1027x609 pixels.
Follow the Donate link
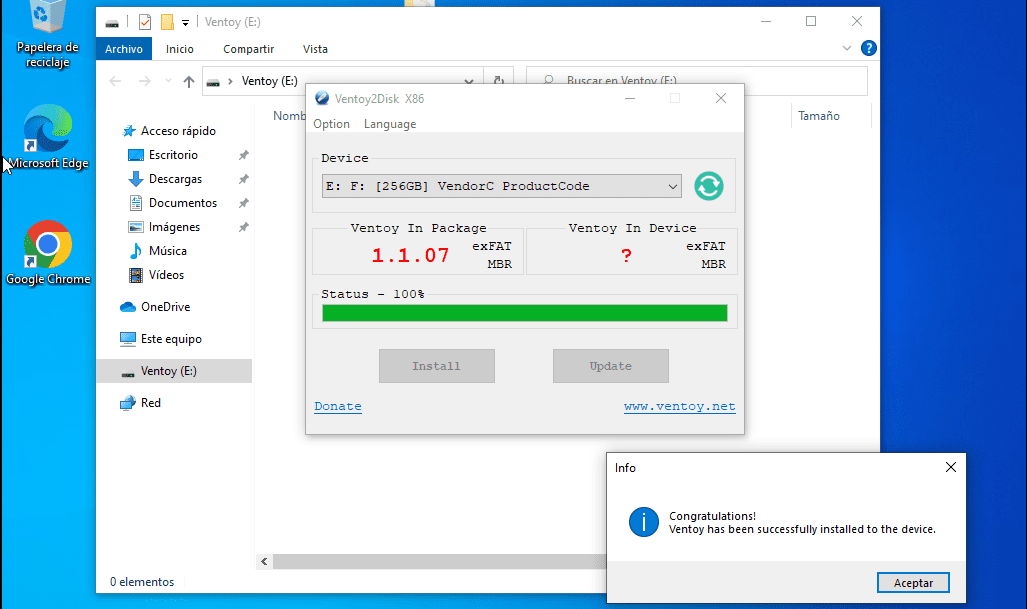338,406
